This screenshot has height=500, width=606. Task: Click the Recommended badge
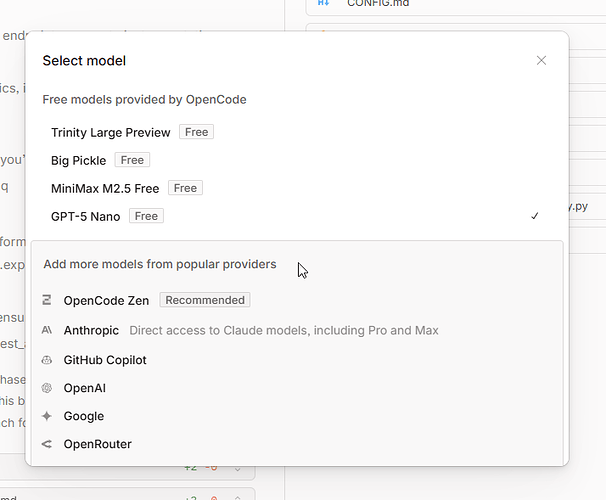pos(205,300)
